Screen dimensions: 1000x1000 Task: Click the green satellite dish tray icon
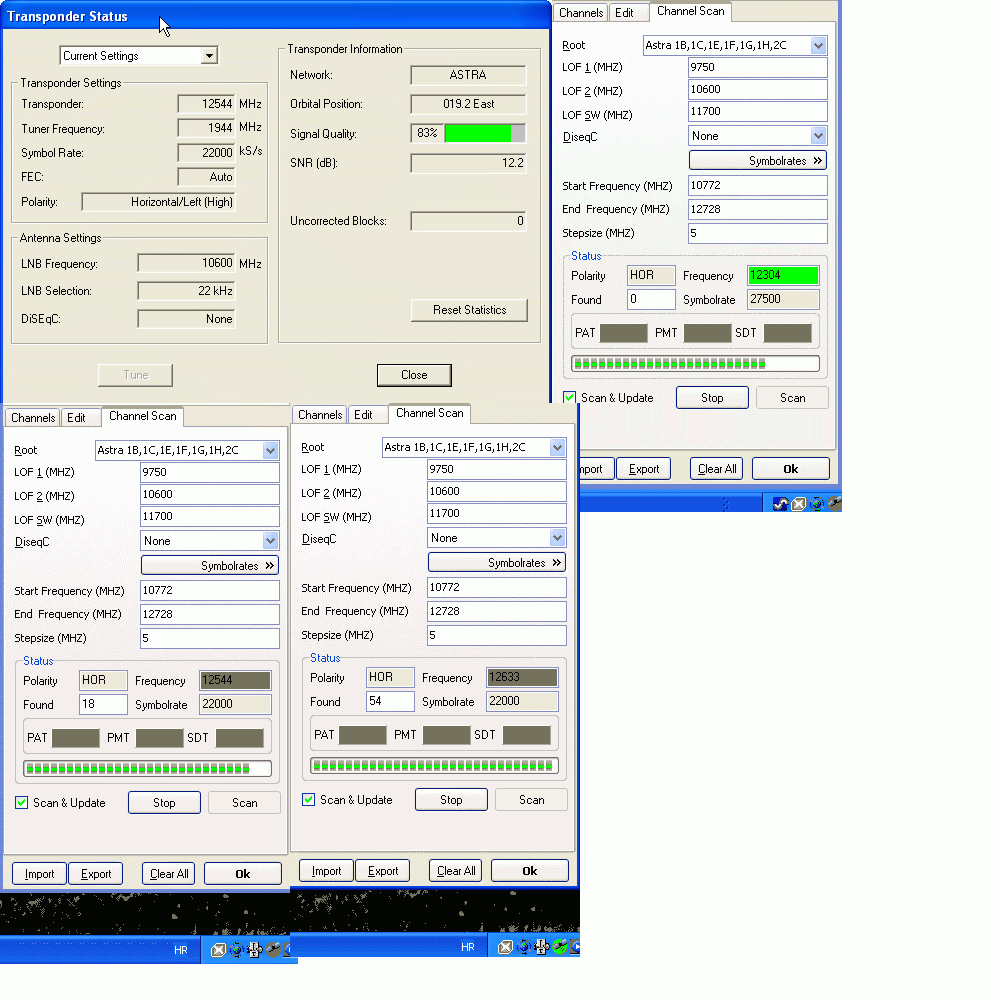pyautogui.click(x=560, y=947)
